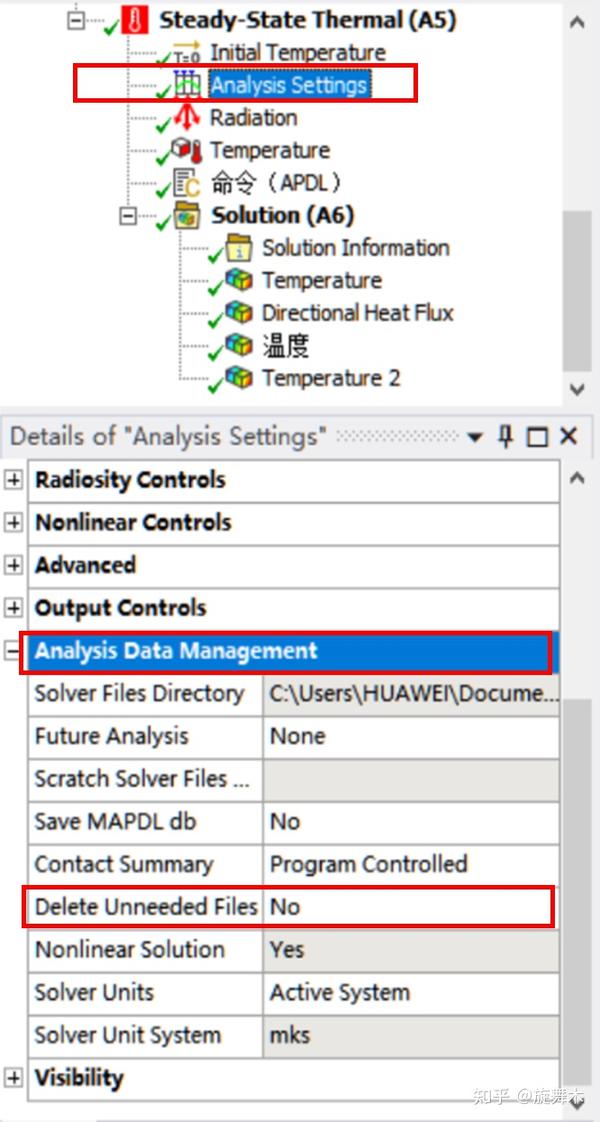Expand the Visibility section

point(12,1078)
